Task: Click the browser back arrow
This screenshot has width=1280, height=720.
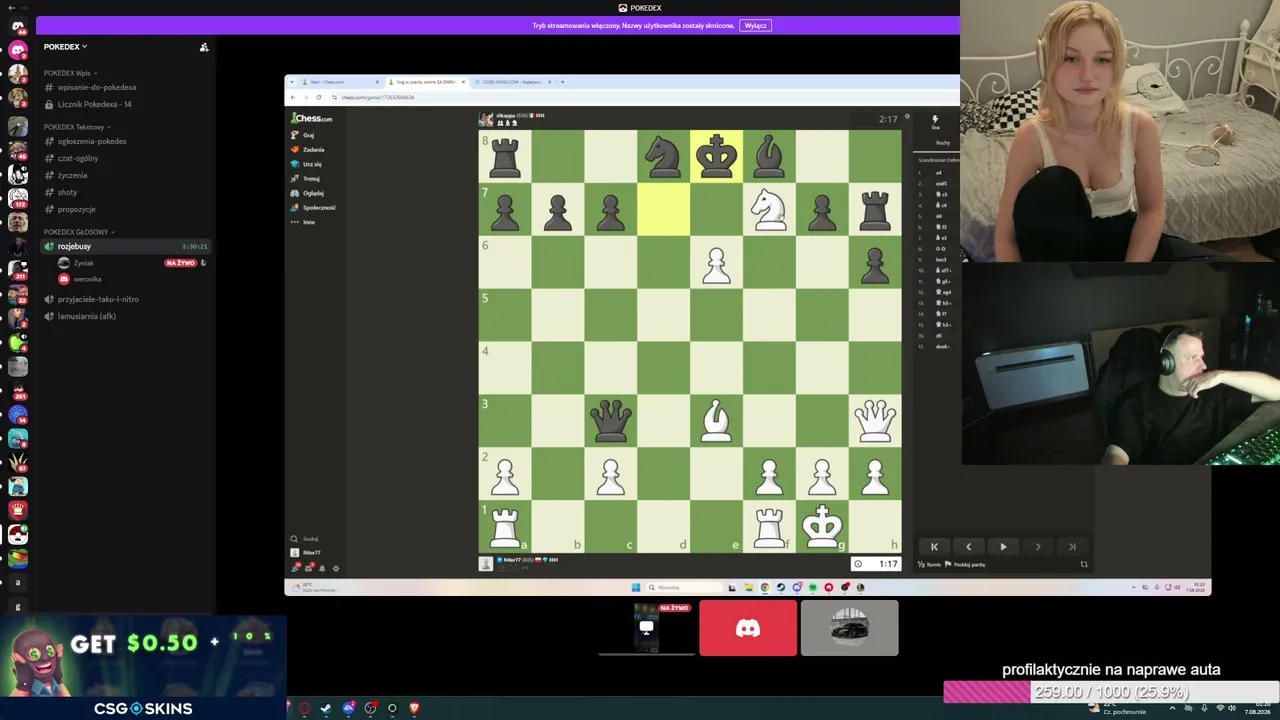Action: (x=292, y=97)
